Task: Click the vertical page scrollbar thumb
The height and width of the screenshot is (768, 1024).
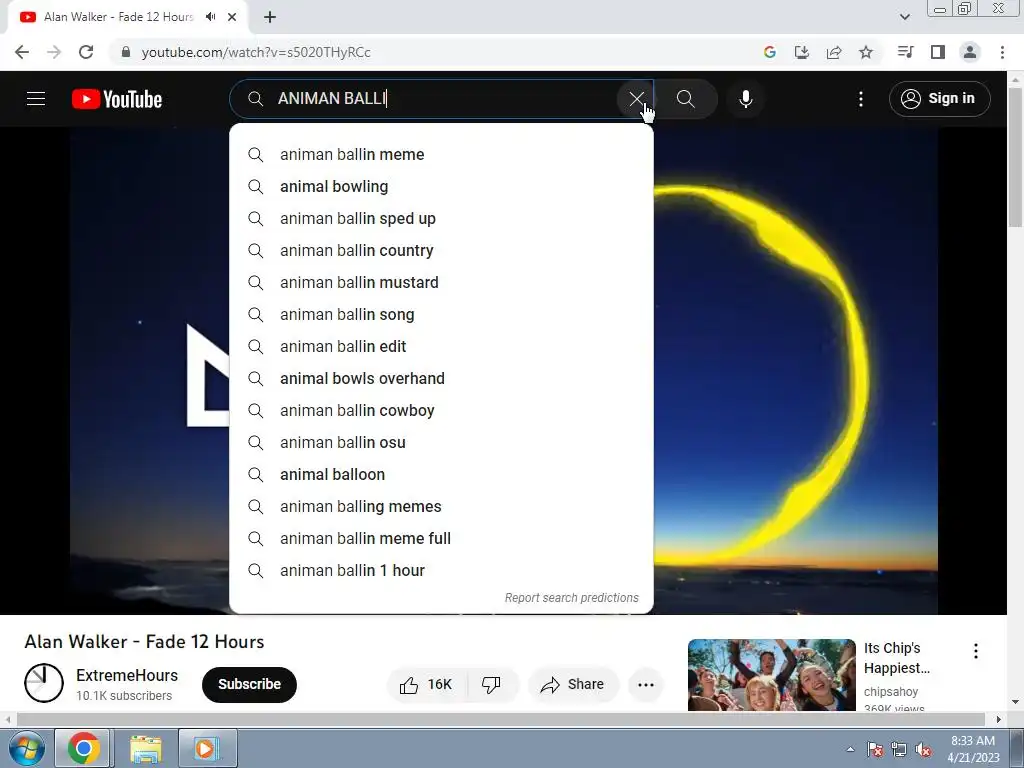Action: [1015, 157]
